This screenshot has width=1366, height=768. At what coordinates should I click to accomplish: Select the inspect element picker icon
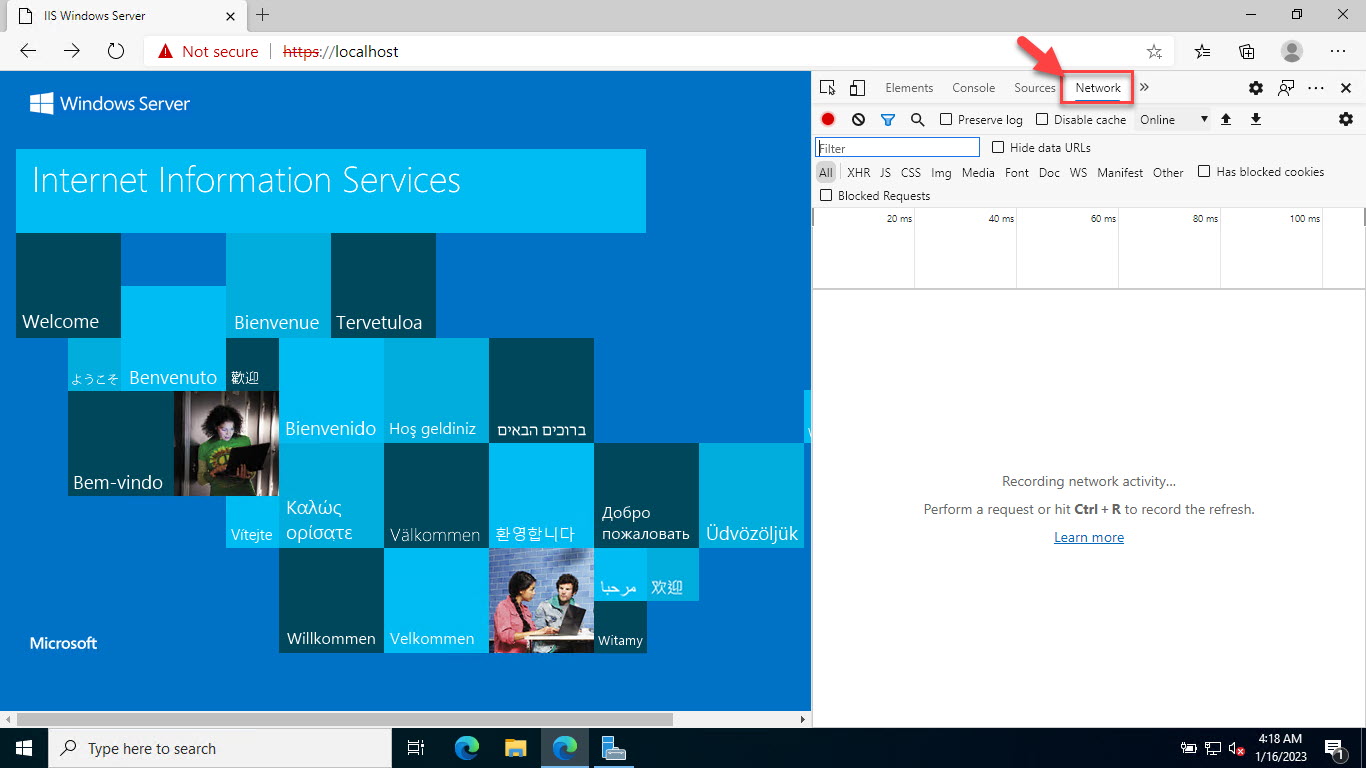(827, 88)
